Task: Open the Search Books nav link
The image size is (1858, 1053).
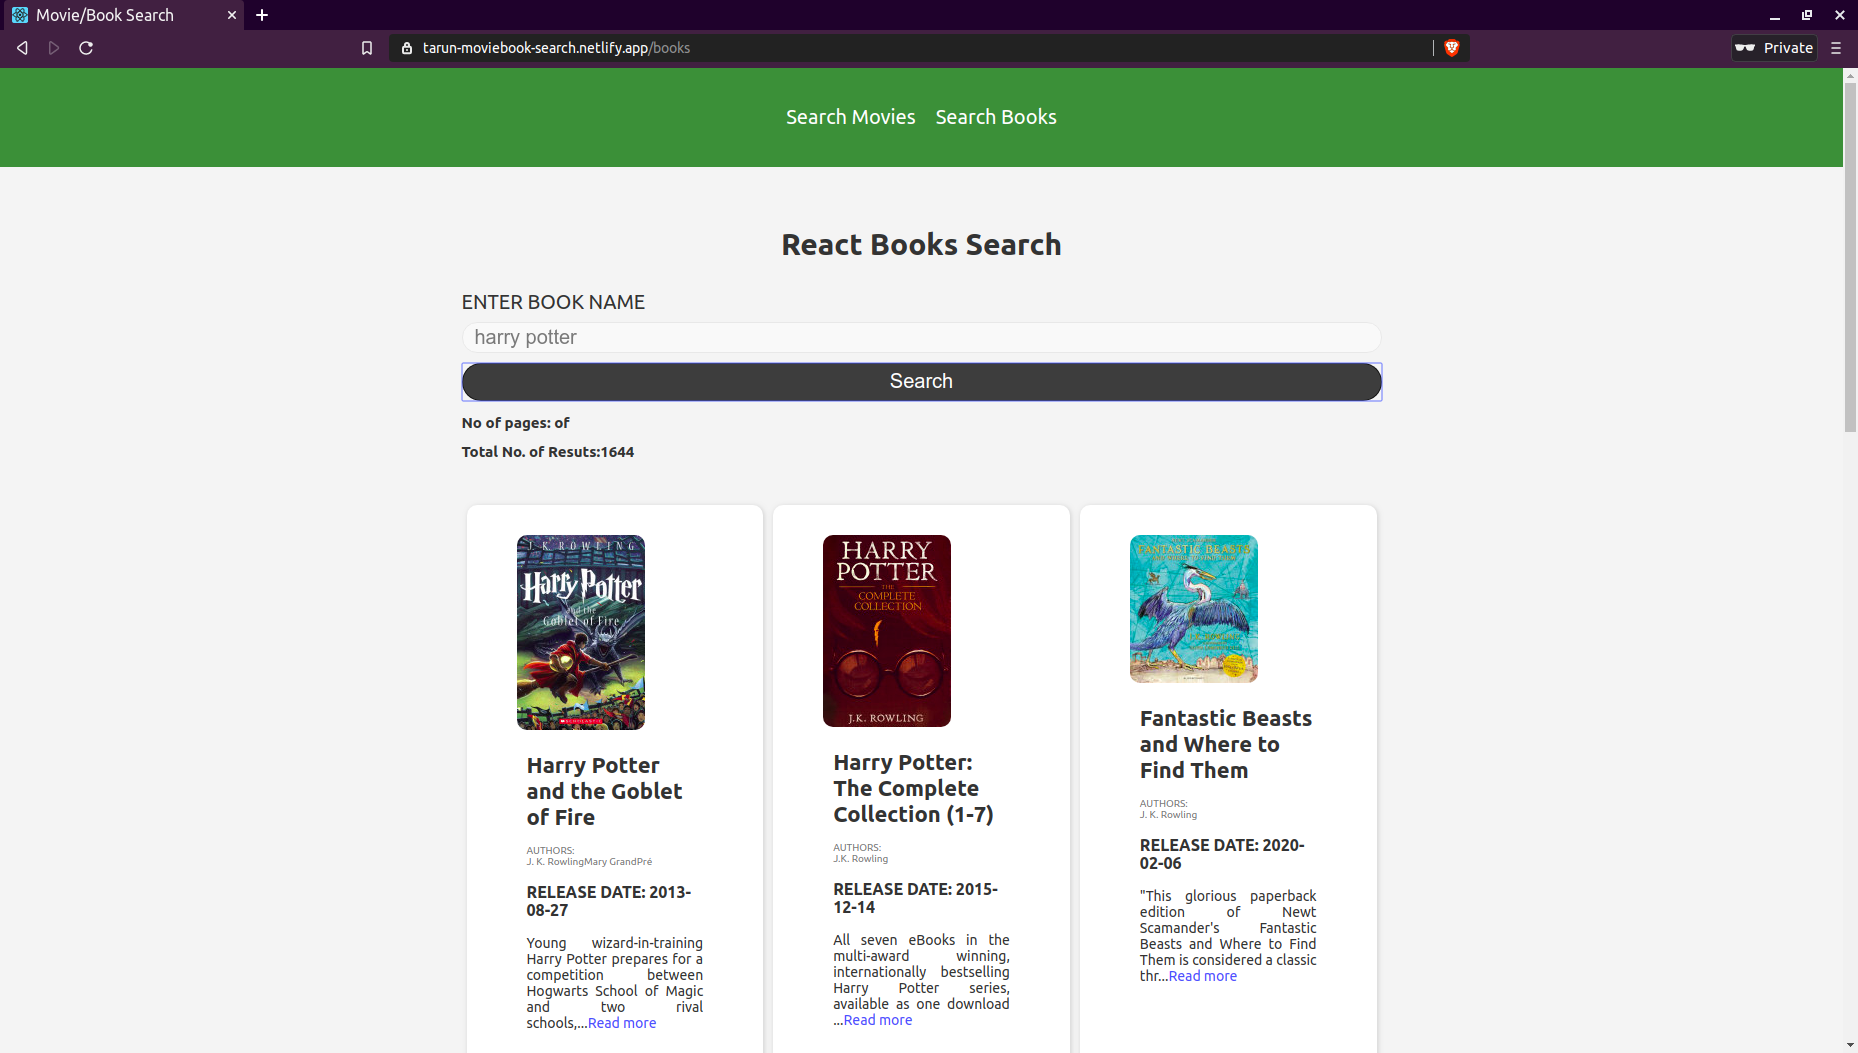Action: (x=996, y=117)
